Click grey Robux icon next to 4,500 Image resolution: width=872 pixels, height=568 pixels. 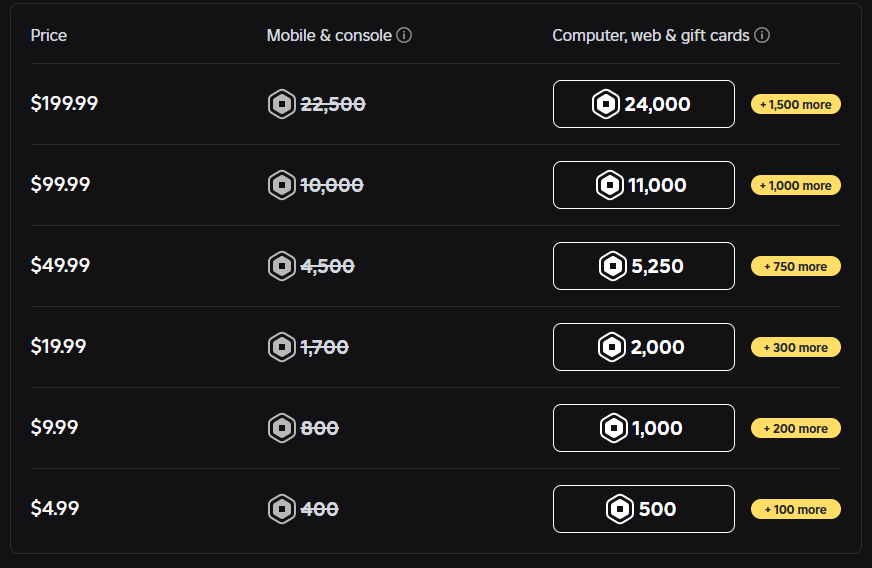[282, 266]
